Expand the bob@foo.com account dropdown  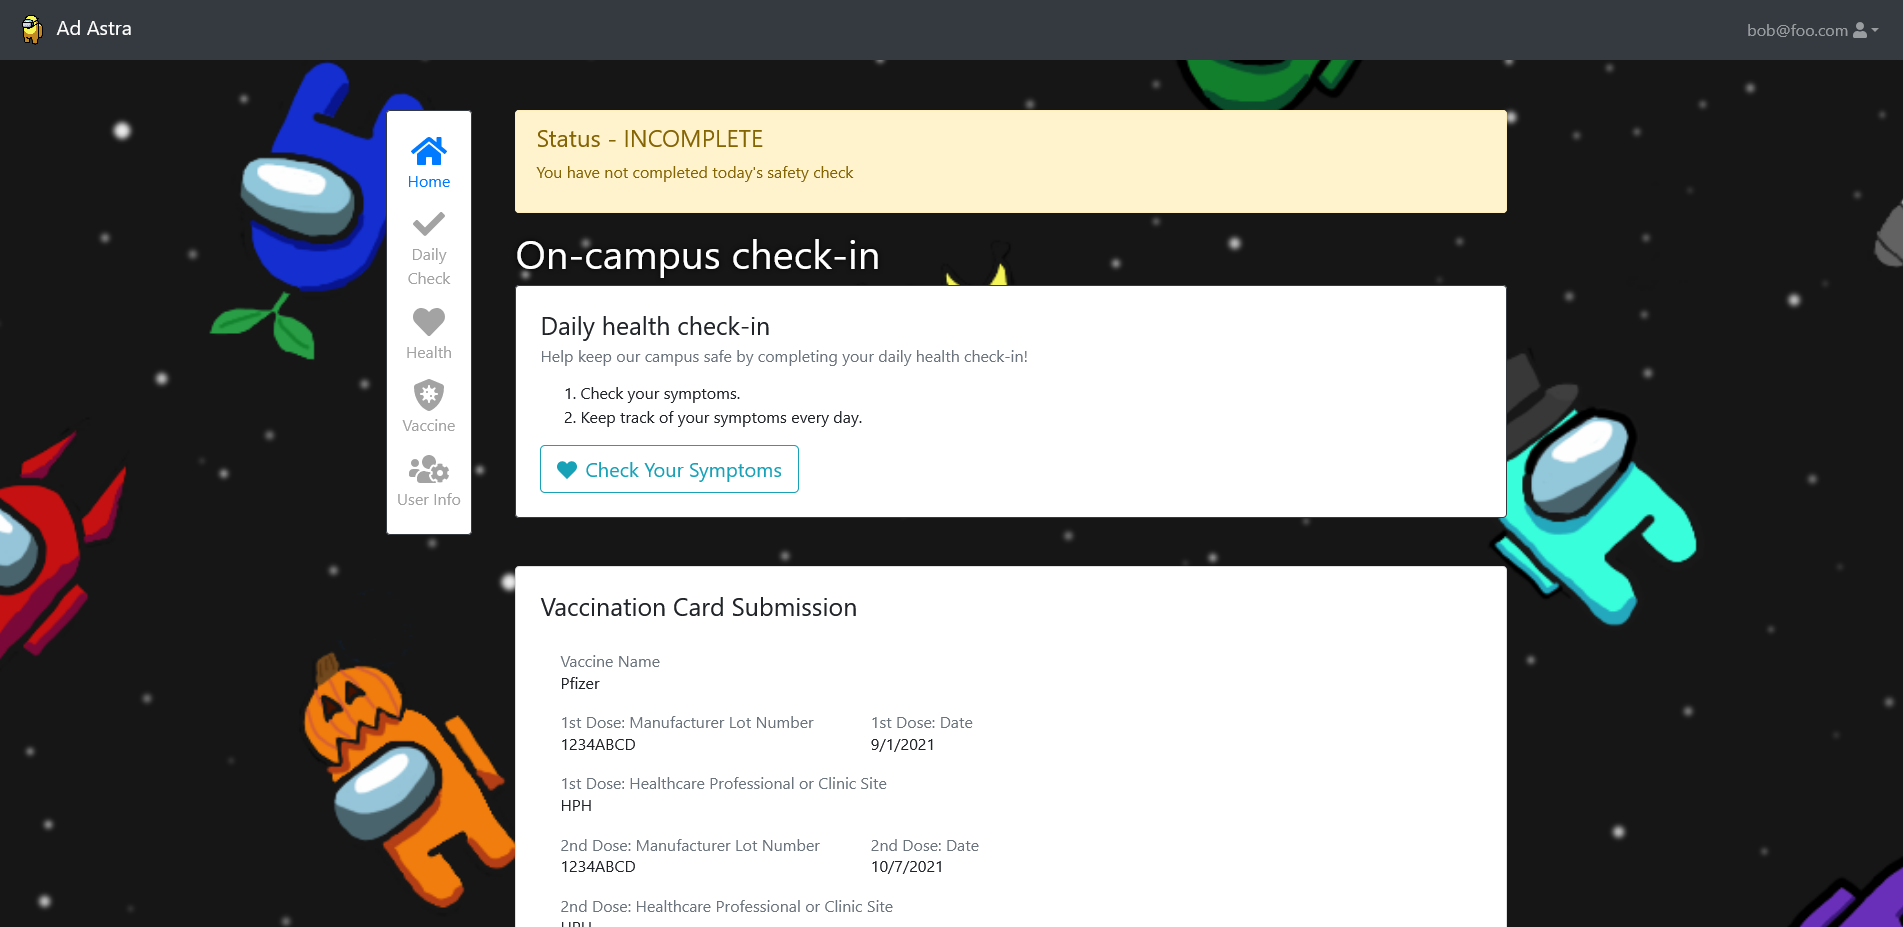(1812, 30)
